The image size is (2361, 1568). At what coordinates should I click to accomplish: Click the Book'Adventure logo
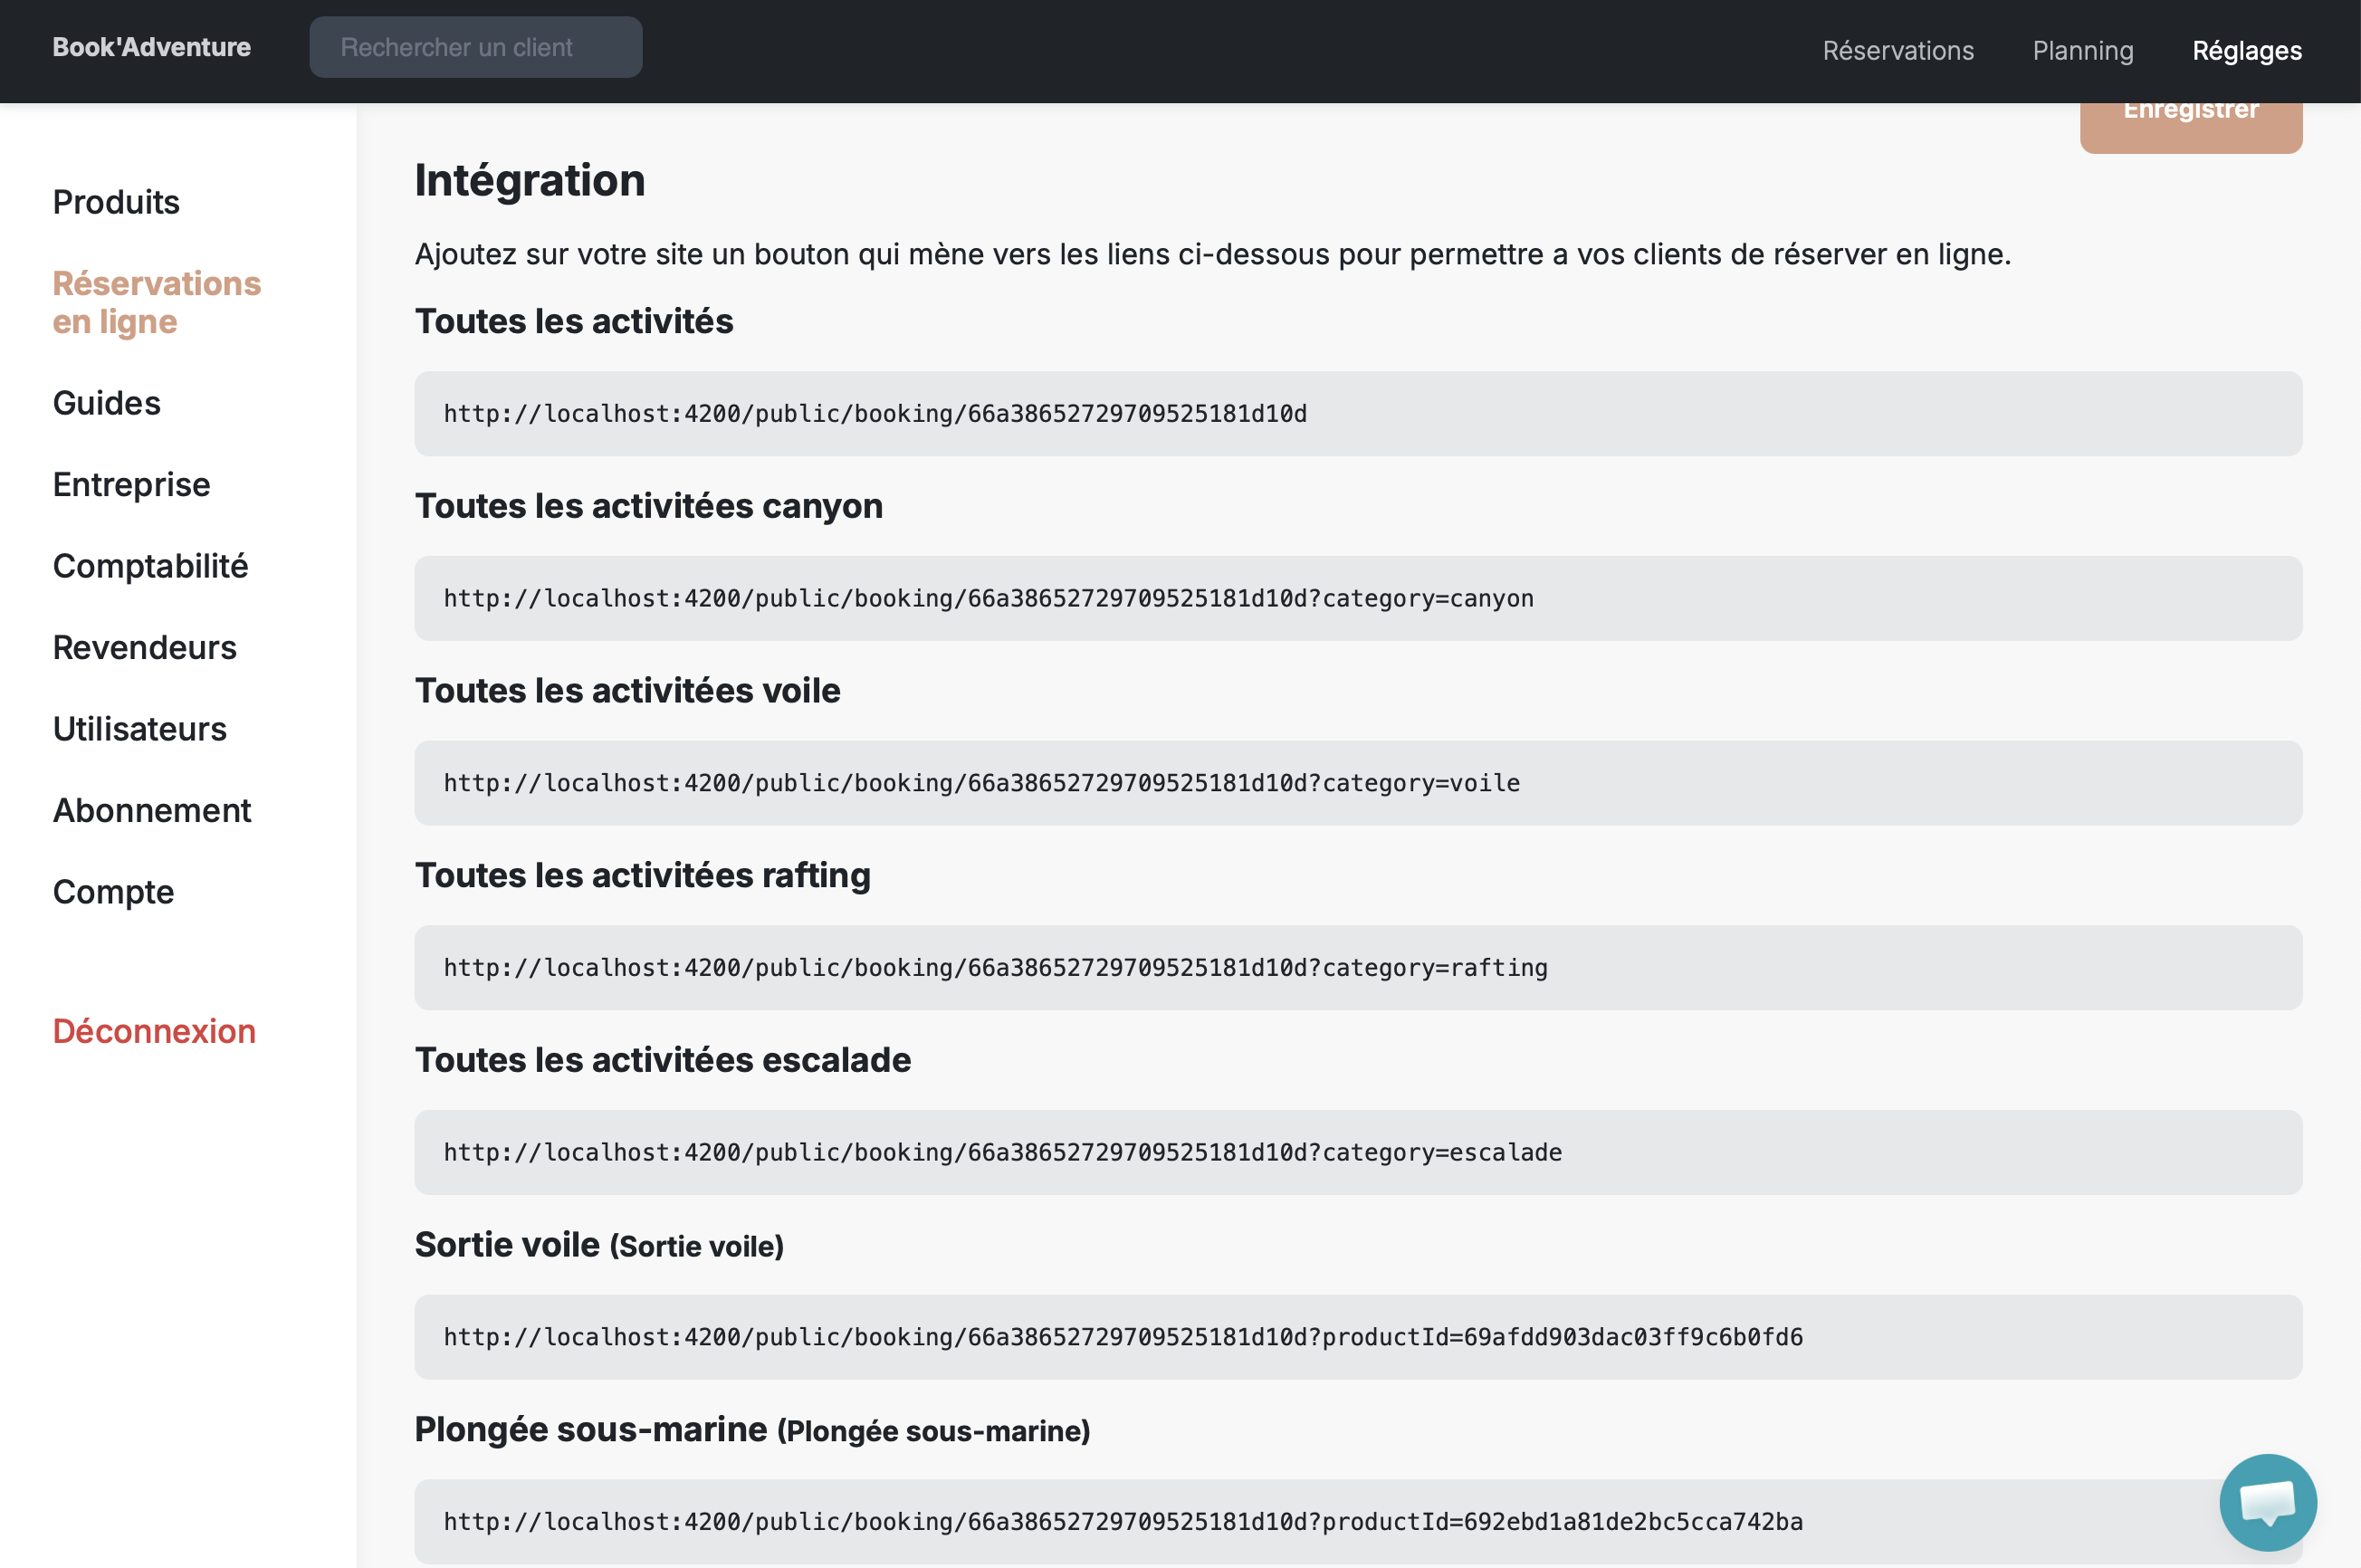pyautogui.click(x=151, y=46)
